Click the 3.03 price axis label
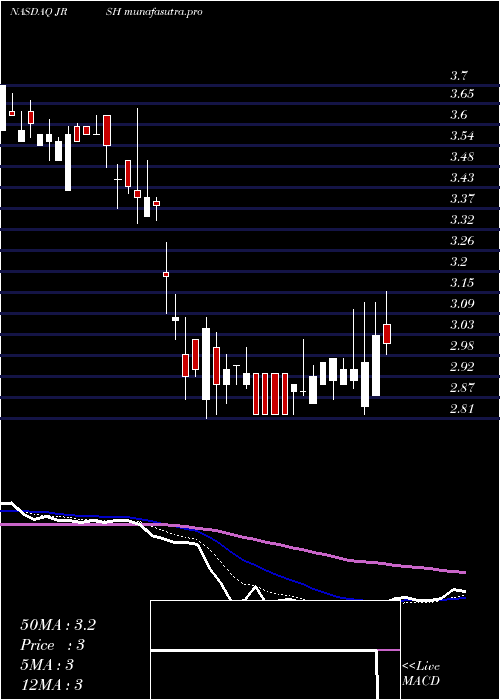This screenshot has width=500, height=700. (x=462, y=325)
